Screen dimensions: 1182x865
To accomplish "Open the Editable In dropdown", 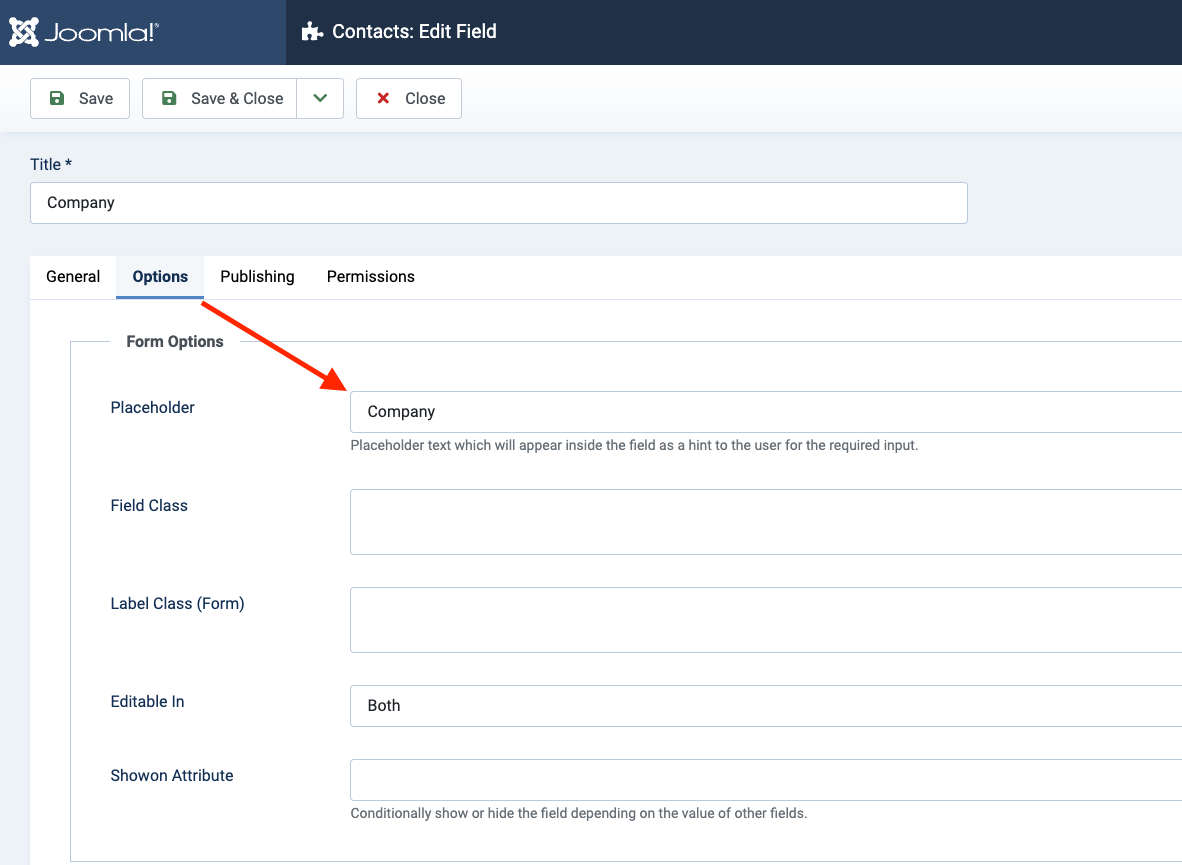I will point(765,705).
